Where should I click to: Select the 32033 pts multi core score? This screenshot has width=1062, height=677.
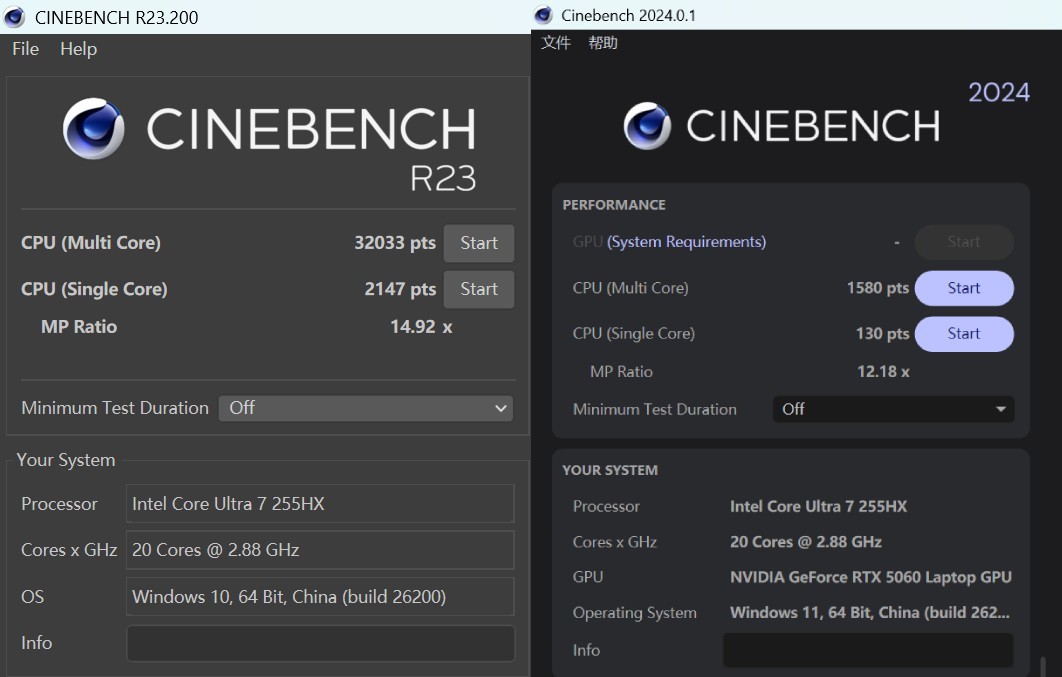tap(395, 243)
